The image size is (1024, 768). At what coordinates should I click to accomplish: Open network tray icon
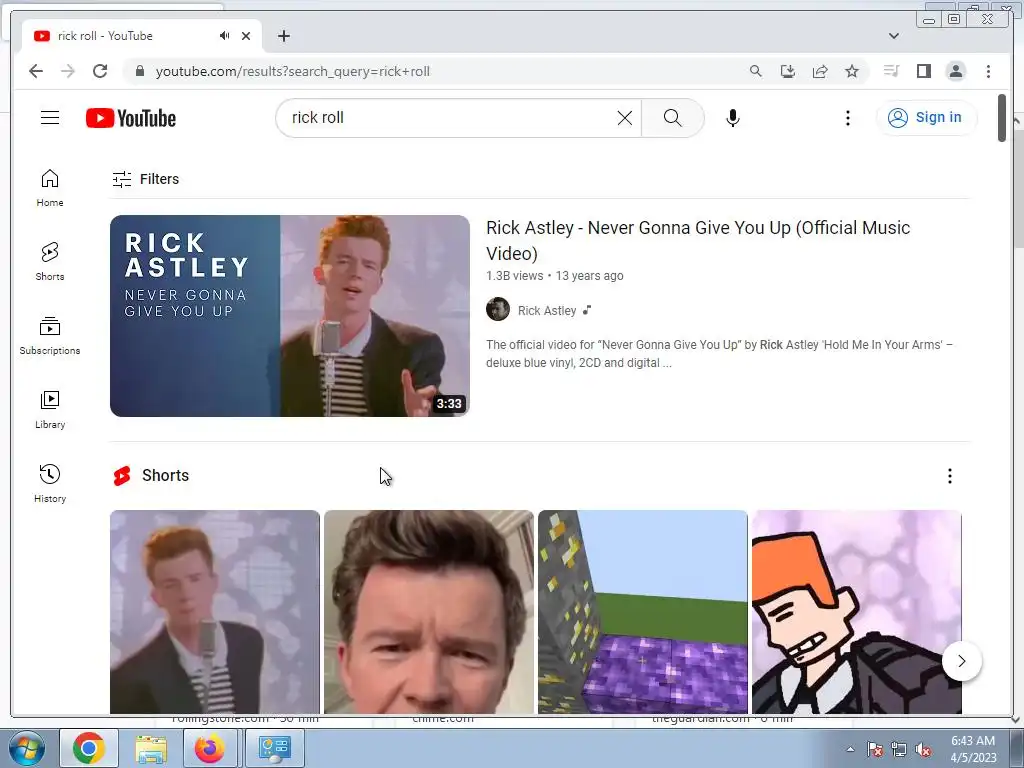click(899, 750)
